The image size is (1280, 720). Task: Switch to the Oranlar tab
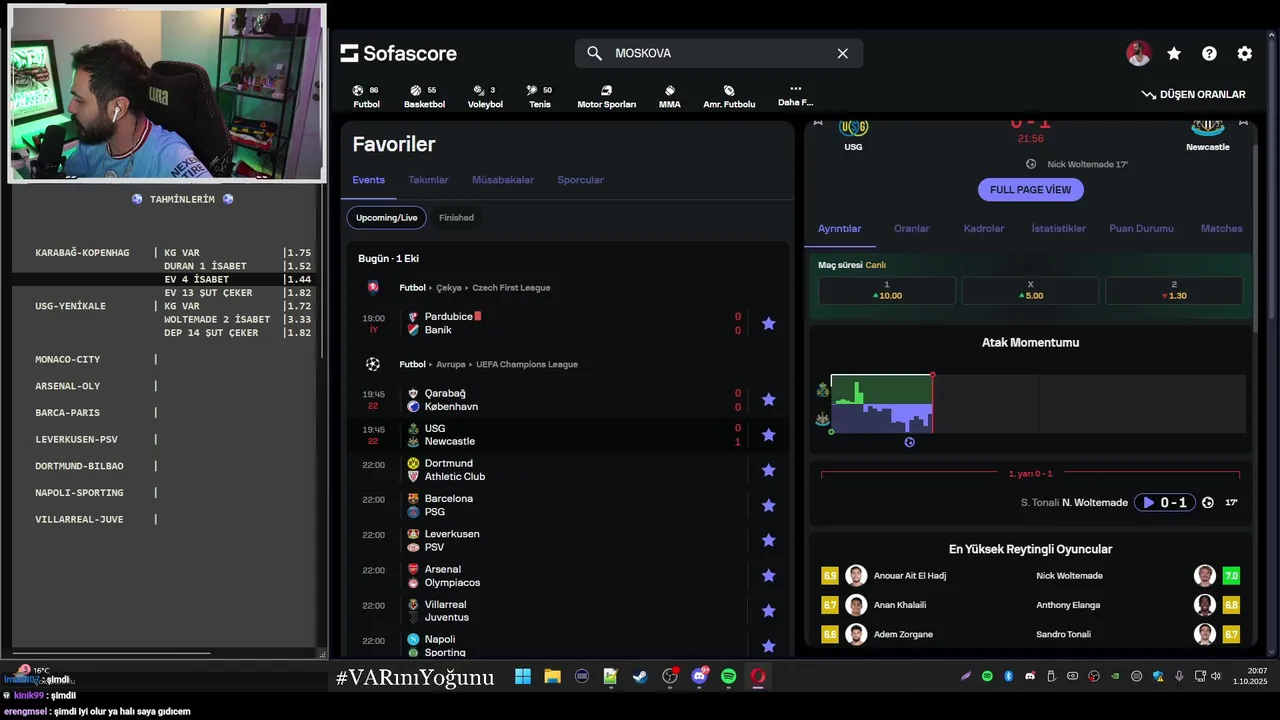[x=911, y=229]
